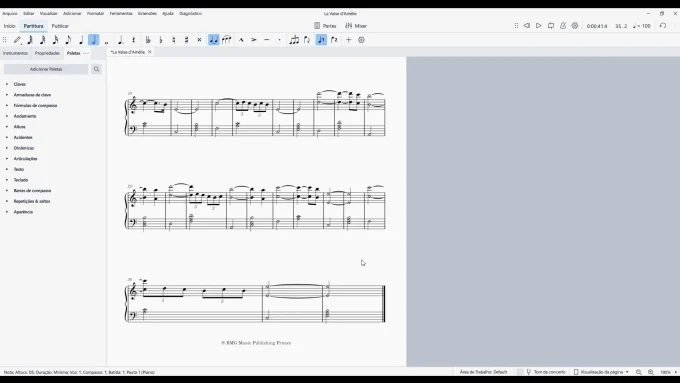The width and height of the screenshot is (680, 383).
Task: Open playback settings gear
Action: click(x=575, y=26)
